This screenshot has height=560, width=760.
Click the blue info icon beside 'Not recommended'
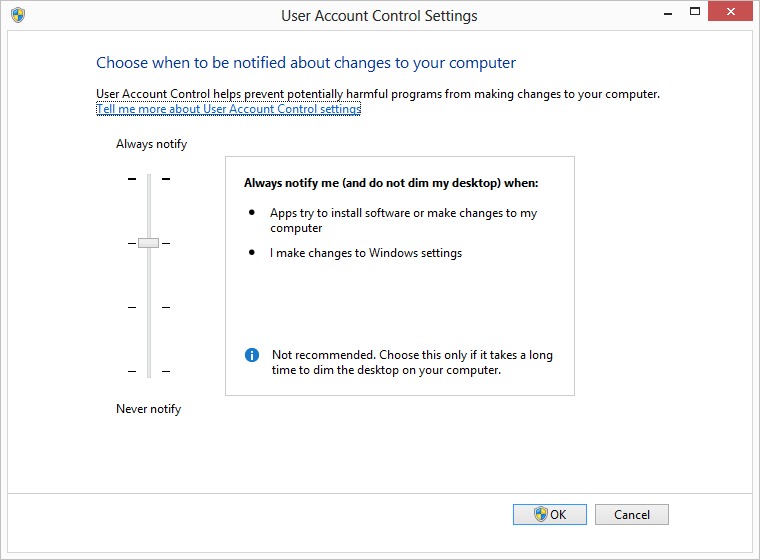(252, 355)
